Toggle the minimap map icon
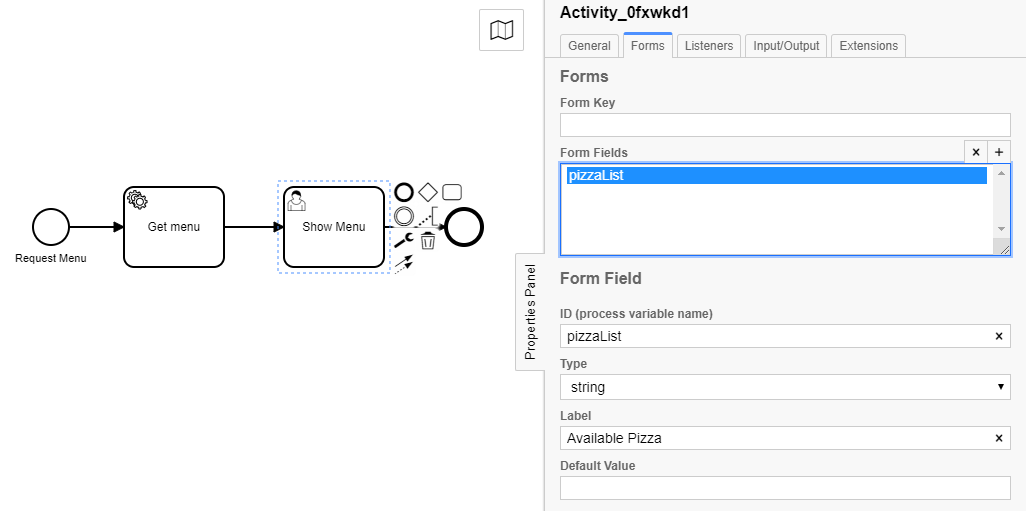This screenshot has height=511, width=1026. (502, 31)
